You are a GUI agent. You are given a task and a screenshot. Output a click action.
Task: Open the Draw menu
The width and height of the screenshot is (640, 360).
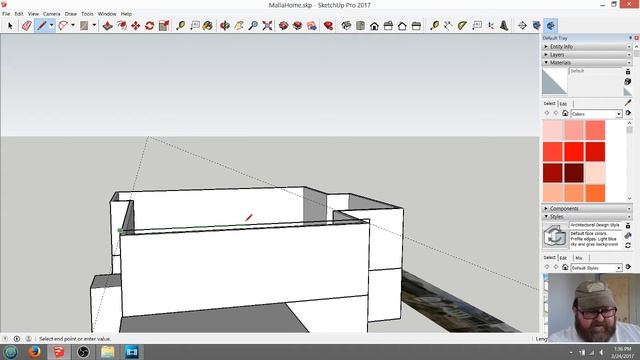coord(71,14)
